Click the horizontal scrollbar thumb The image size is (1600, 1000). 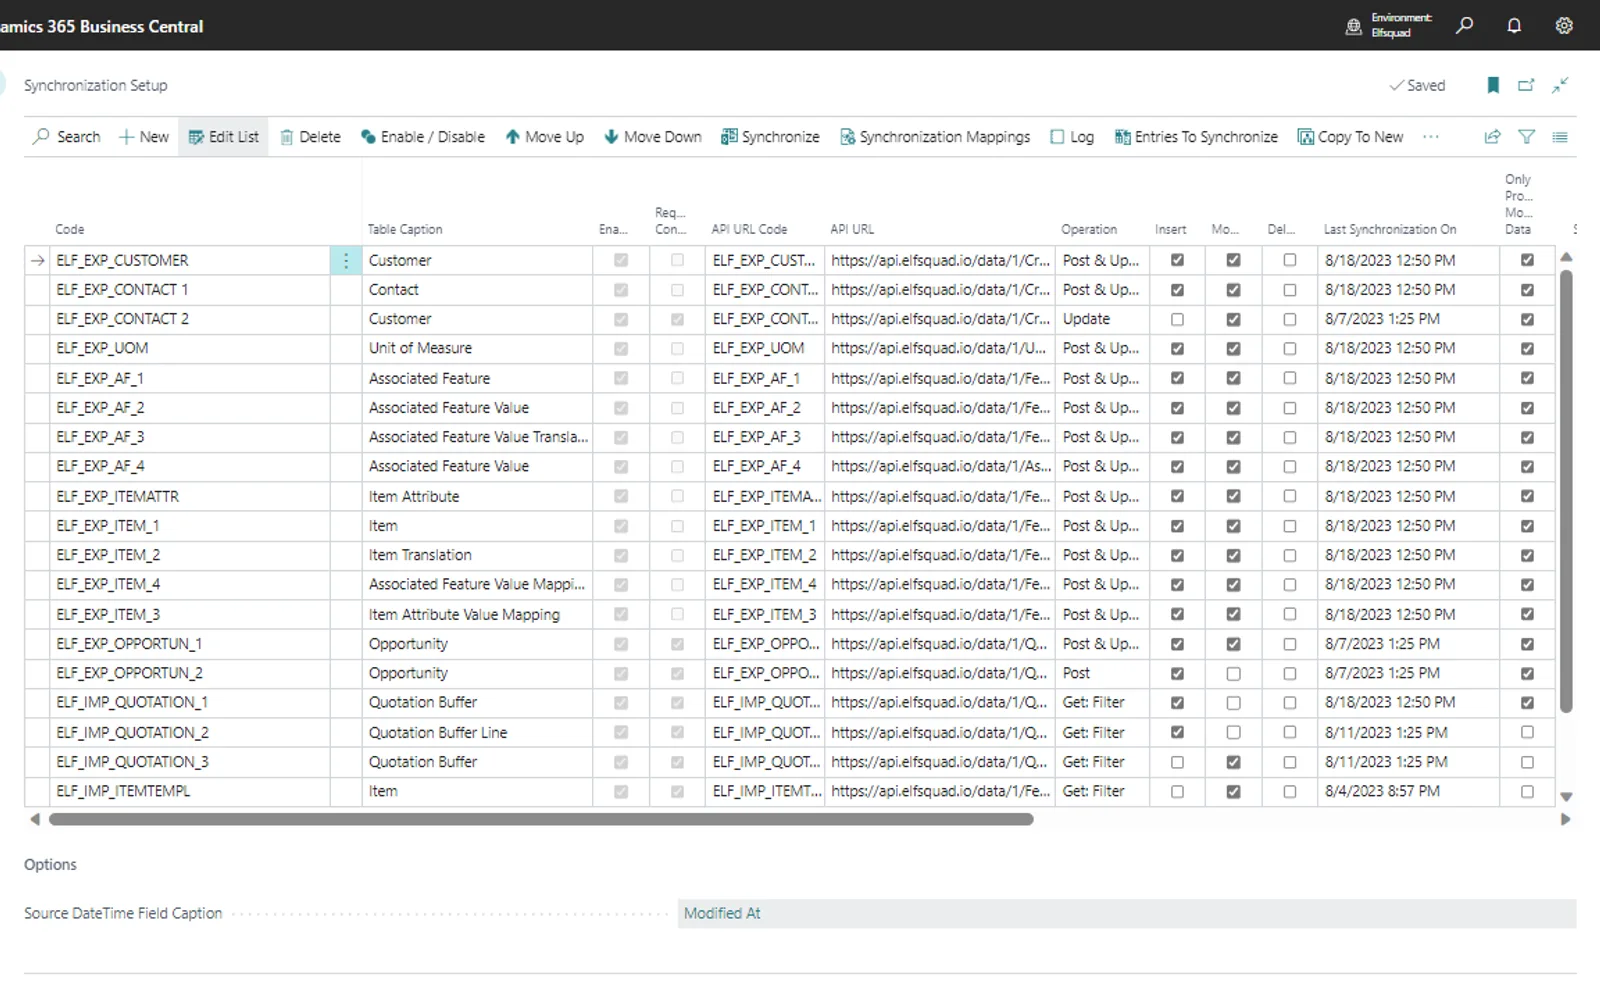541,819
